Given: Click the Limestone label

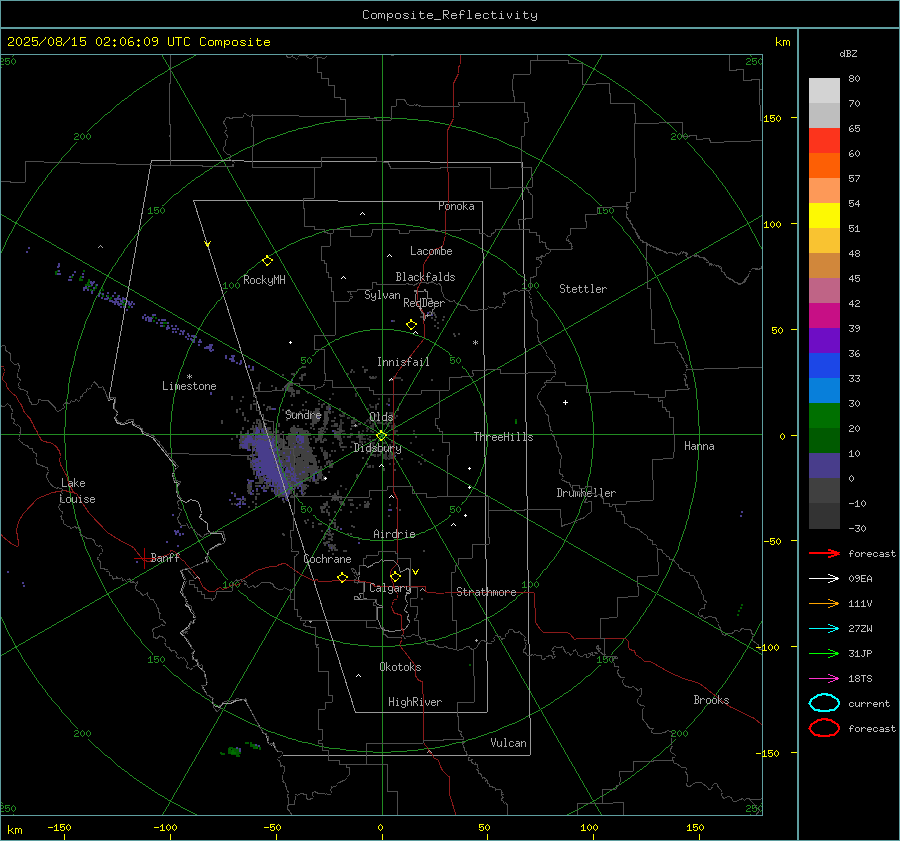Looking at the screenshot, I should [x=189, y=386].
